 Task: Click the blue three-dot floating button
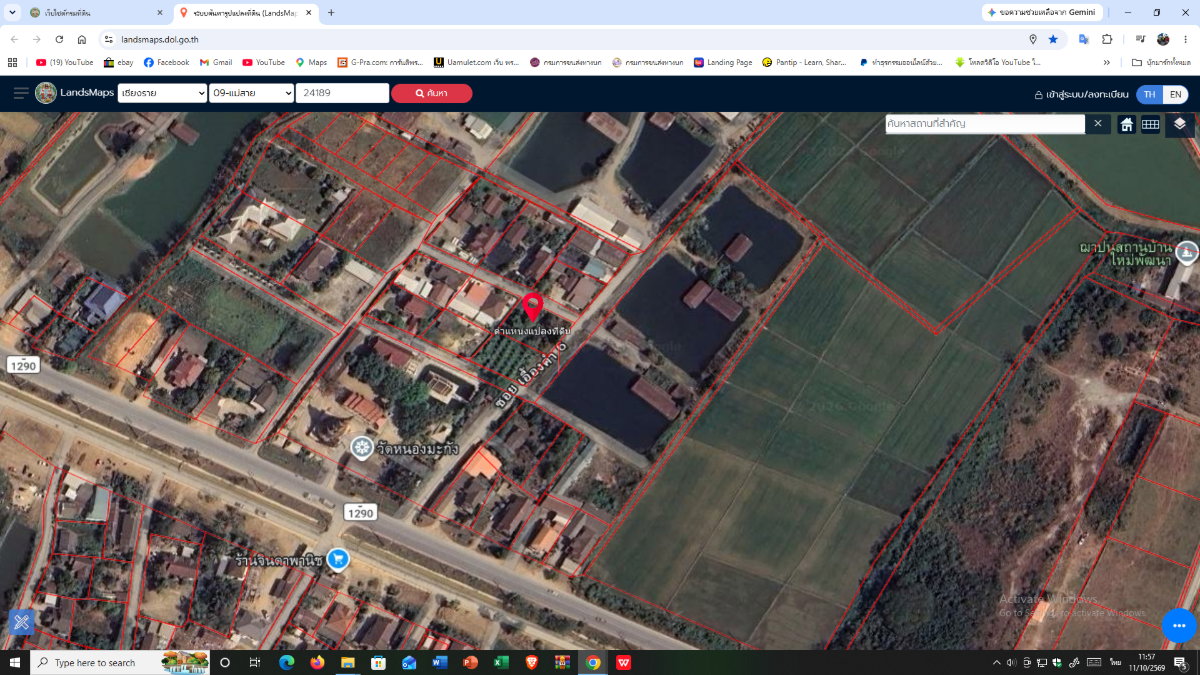pos(1179,625)
